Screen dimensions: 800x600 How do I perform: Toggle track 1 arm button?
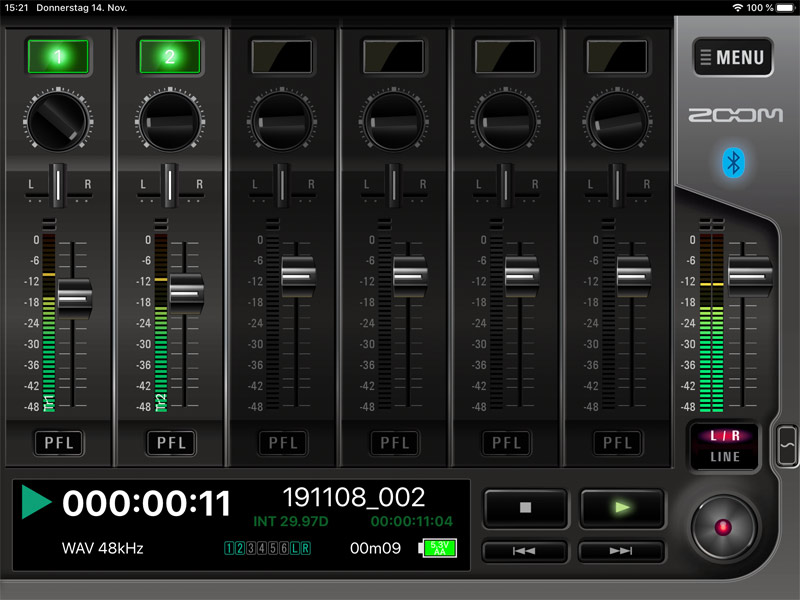pos(57,57)
